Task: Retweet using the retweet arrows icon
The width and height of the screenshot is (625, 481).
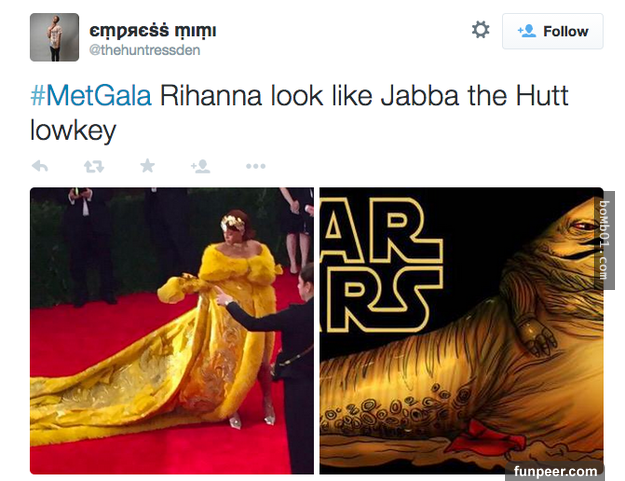Action: coord(94,166)
